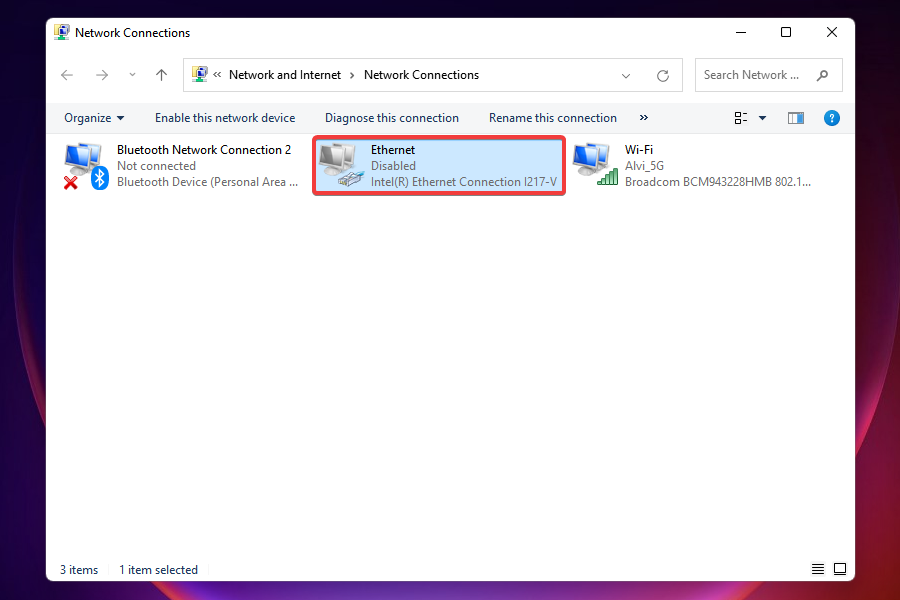Screen dimensions: 900x600
Task: Open the view options dropdown arrow
Action: [x=763, y=118]
